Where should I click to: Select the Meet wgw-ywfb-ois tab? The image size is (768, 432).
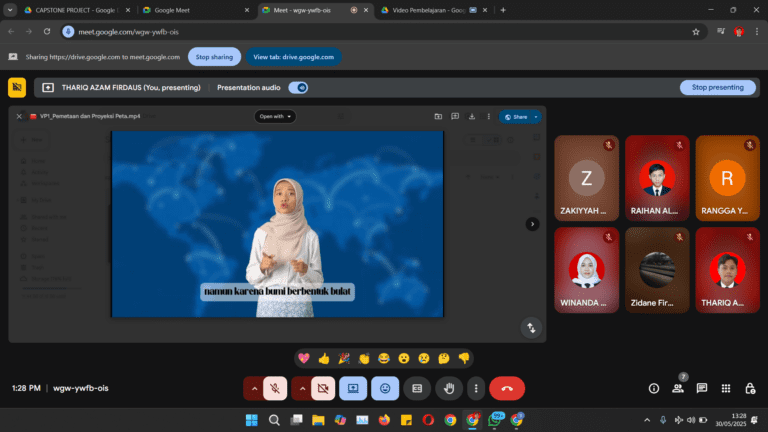315,10
